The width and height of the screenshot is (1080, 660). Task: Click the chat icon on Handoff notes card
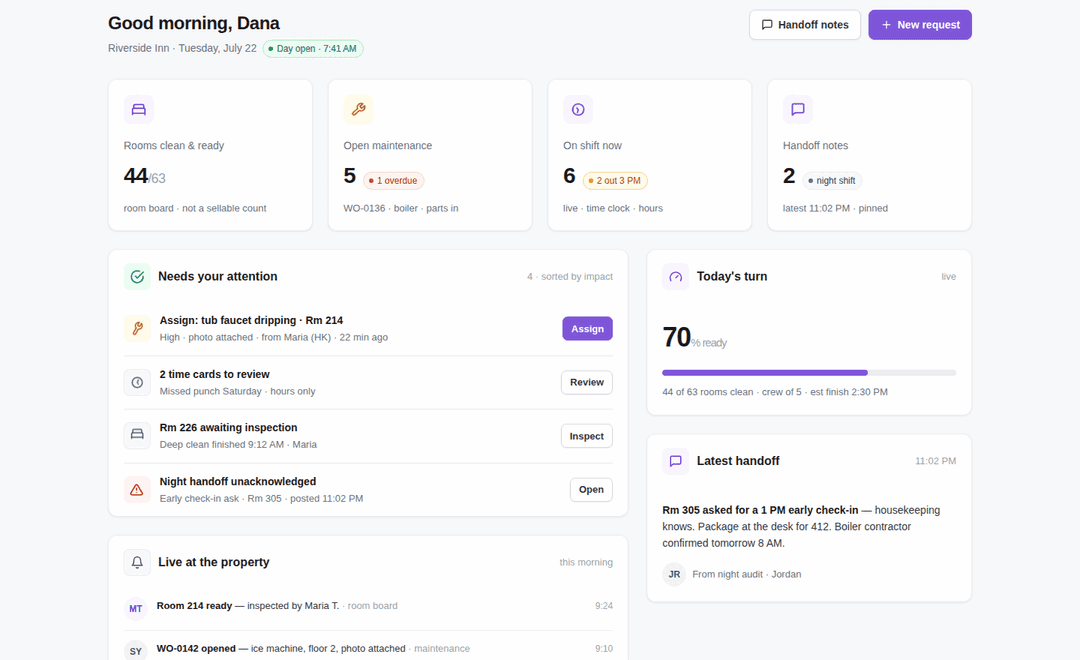[798, 110]
